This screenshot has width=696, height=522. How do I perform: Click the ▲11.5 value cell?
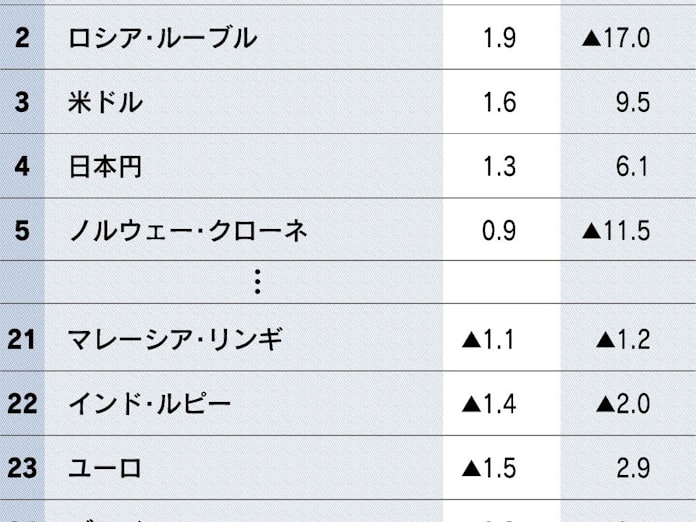[x=616, y=231]
